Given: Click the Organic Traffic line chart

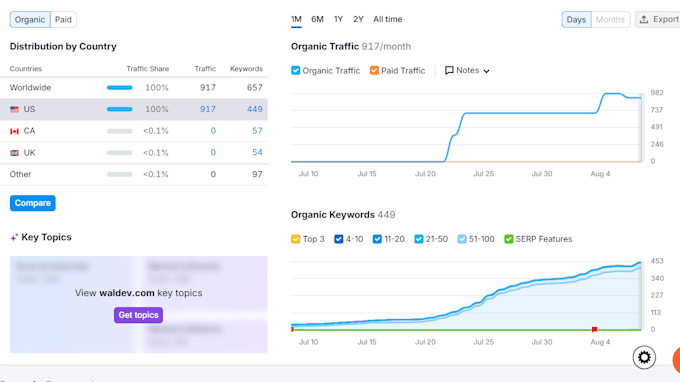Looking at the screenshot, I should pyautogui.click(x=466, y=127).
